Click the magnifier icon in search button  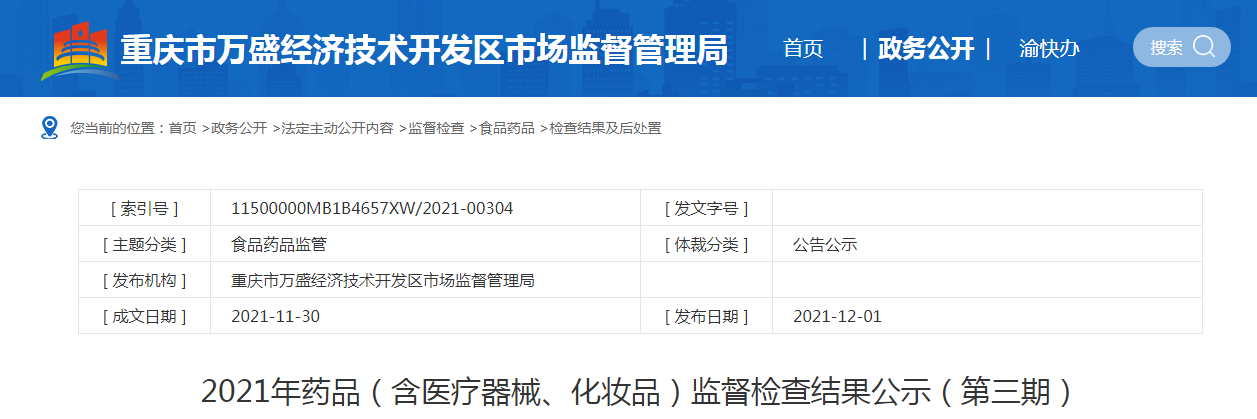coord(1205,47)
